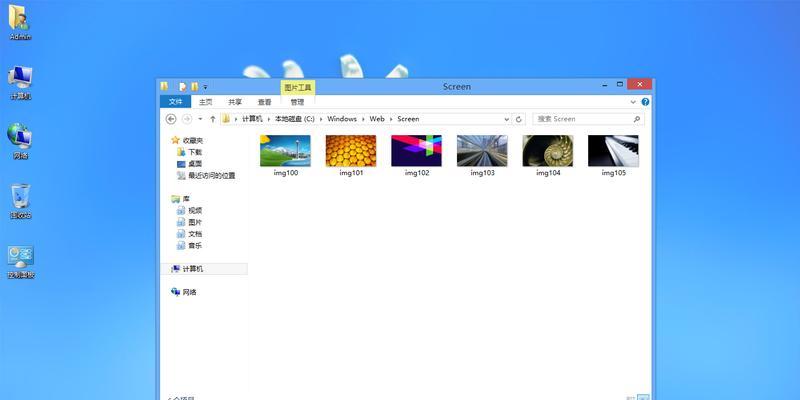
Task: Open recent locations dropdown beside forward arrow
Action: click(x=200, y=119)
